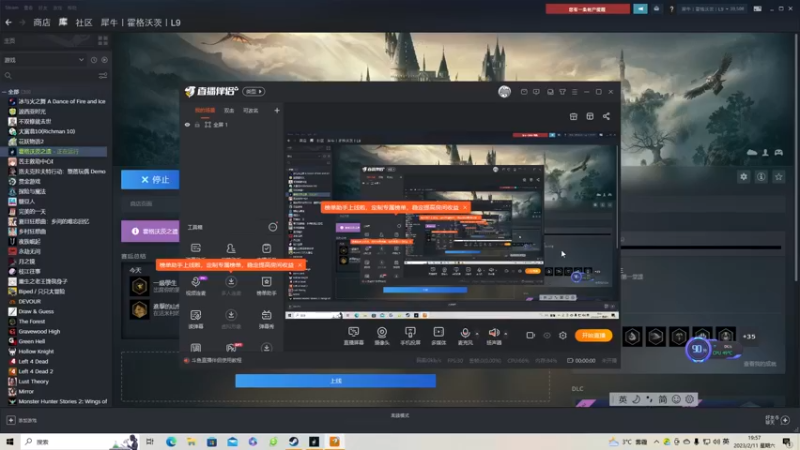Viewport: 800px width, 450px height.
Task: Open Steam from Windows taskbar
Action: (x=293, y=441)
